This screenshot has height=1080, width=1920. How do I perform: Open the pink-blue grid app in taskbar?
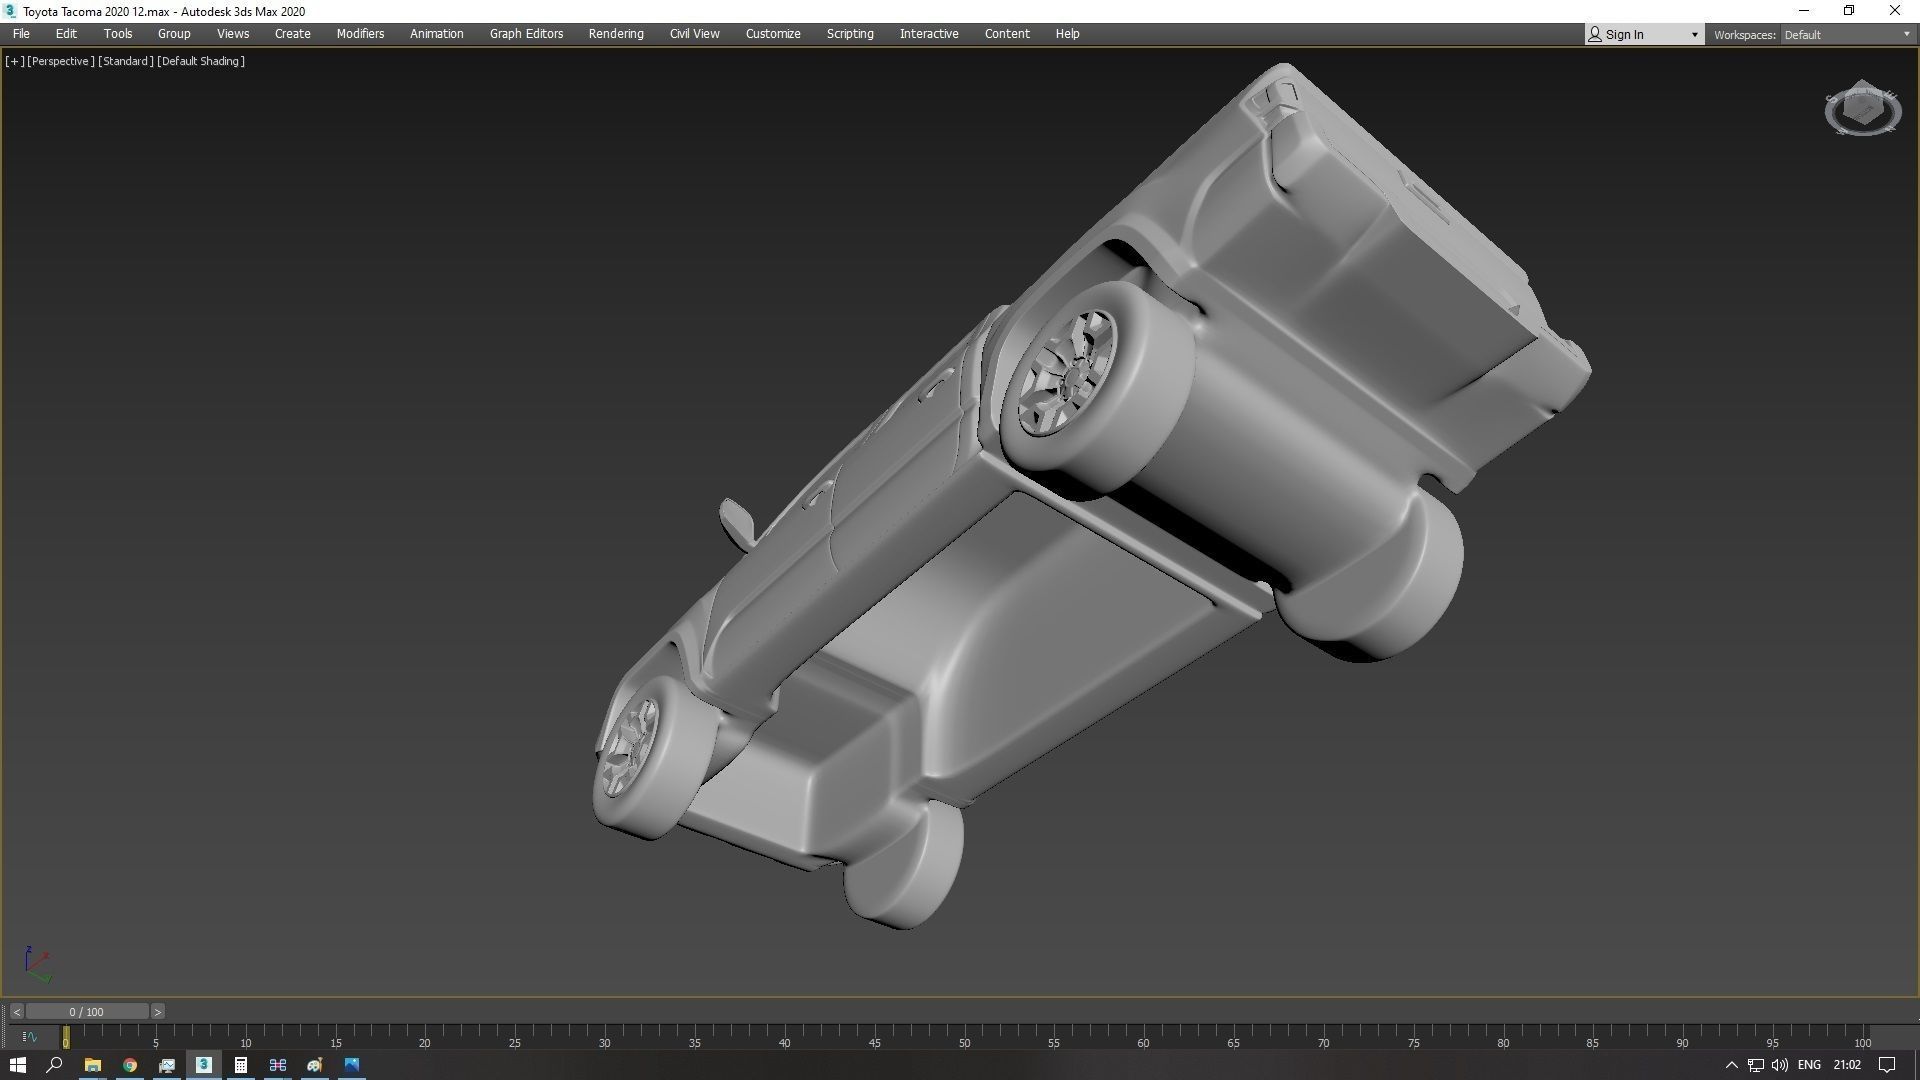tap(277, 1065)
